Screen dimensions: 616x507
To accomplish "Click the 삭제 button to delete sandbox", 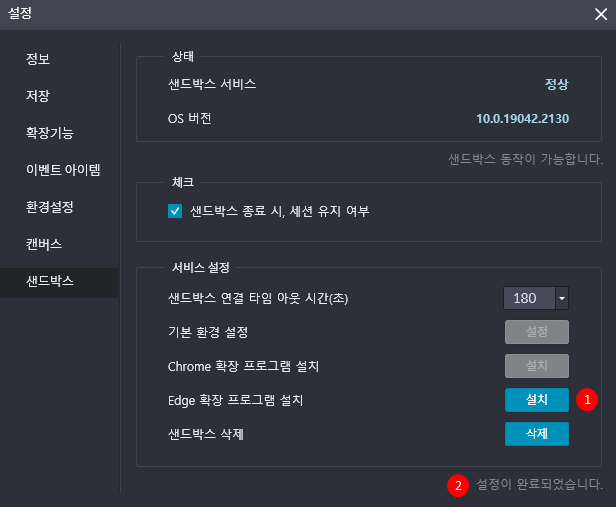I will tap(537, 434).
